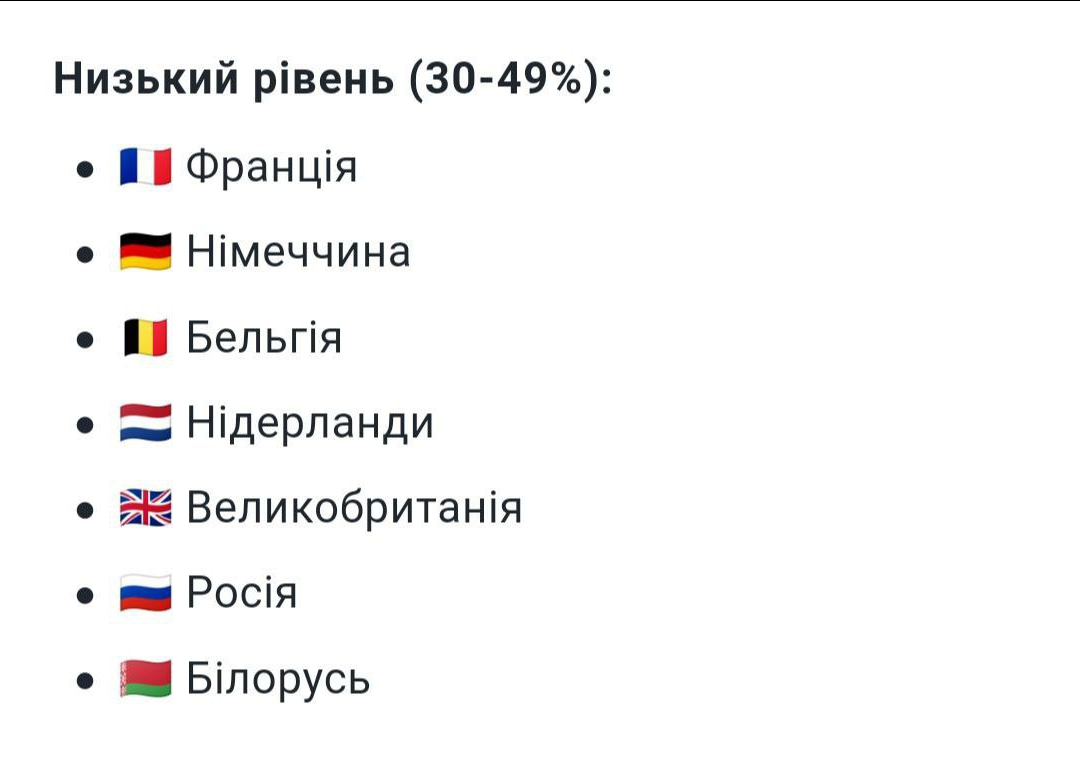Click the bullet point before Німеччина
Viewport: 1080px width, 760px height.
pos(85,254)
